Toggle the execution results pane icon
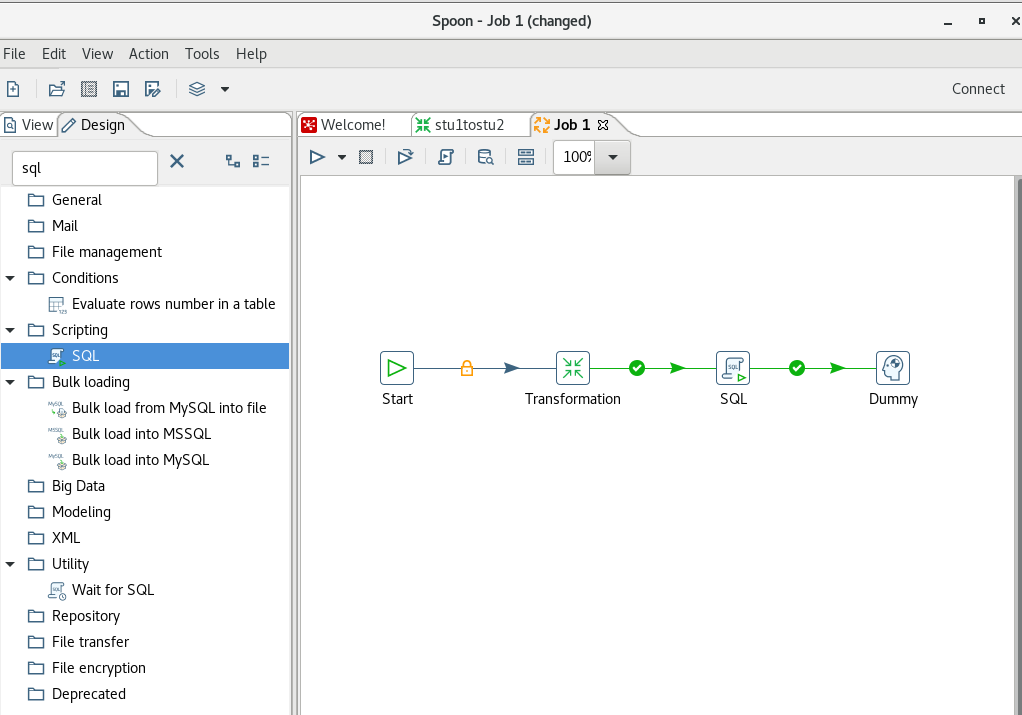The image size is (1022, 715). click(526, 157)
